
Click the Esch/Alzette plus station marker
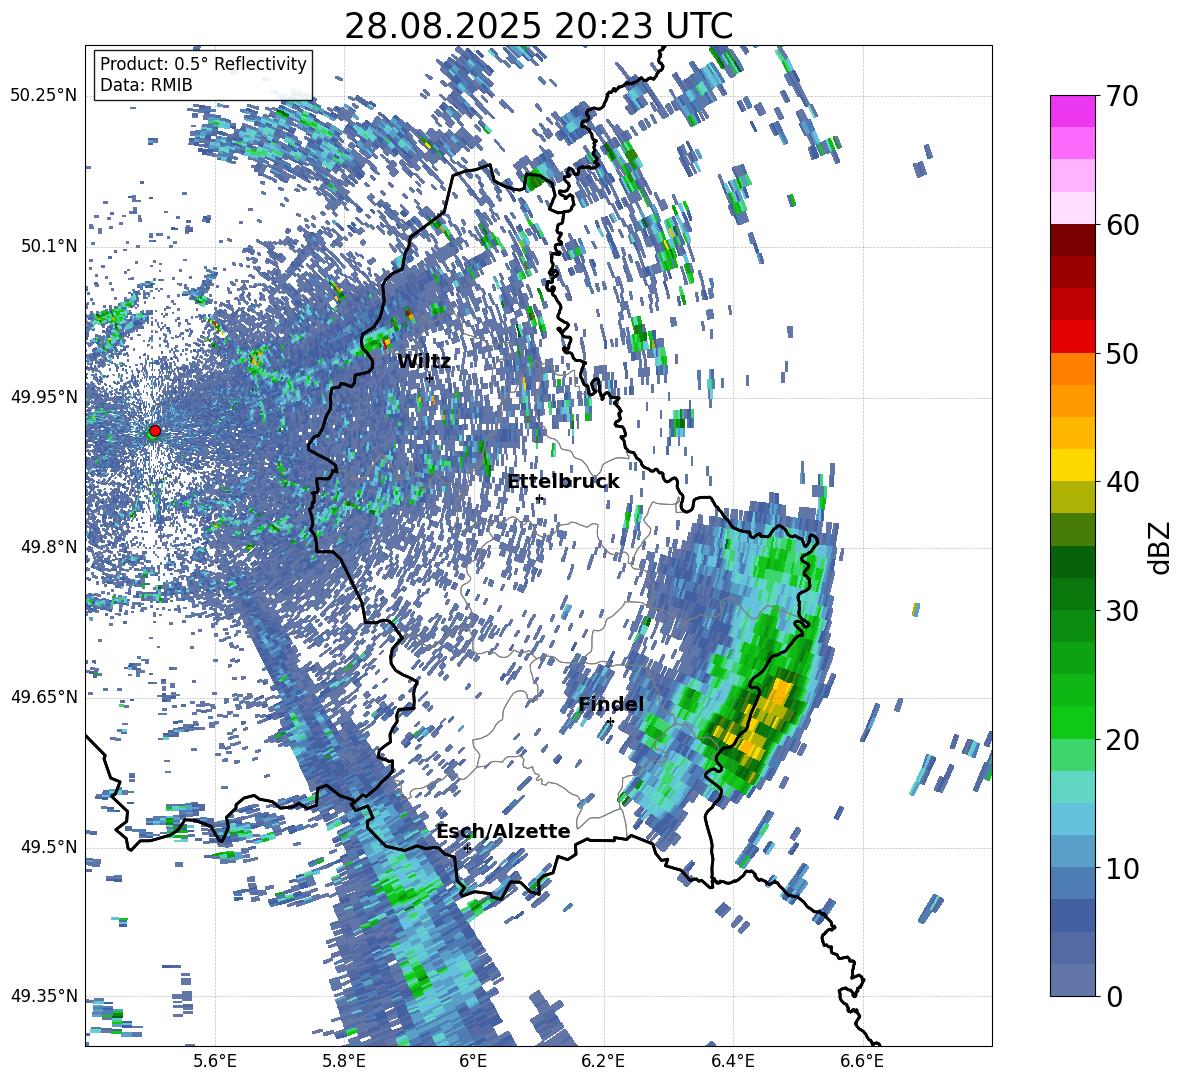467,848
